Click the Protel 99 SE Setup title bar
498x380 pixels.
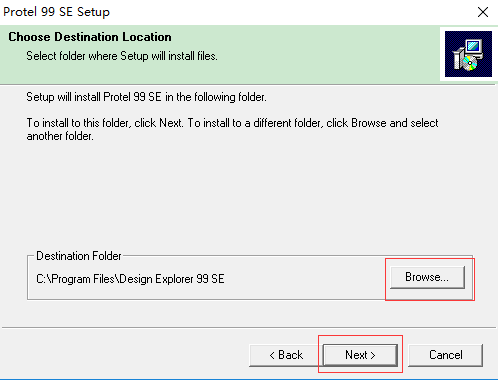233,12
